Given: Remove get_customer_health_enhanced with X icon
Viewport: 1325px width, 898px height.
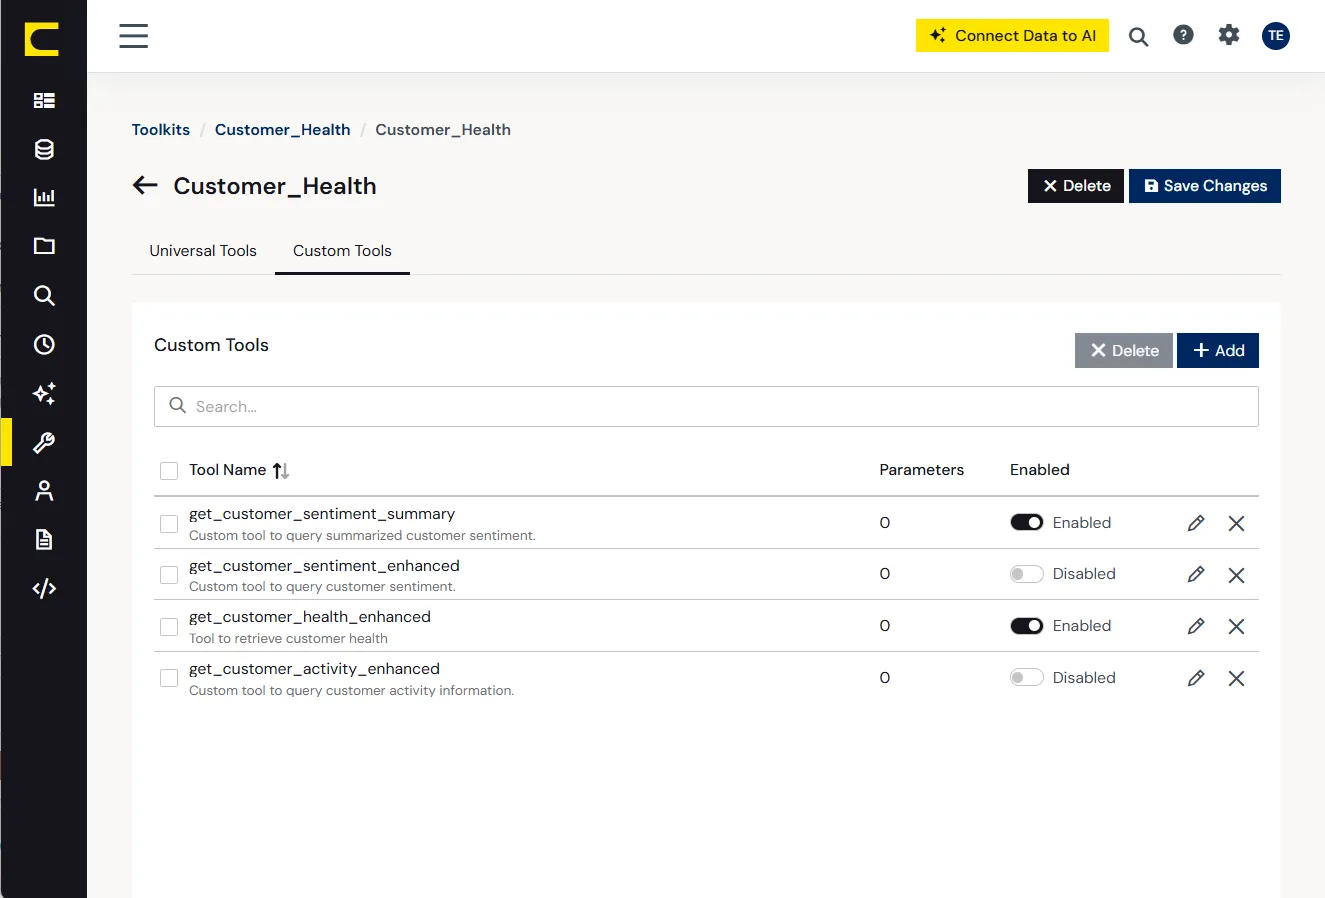Looking at the screenshot, I should [1236, 627].
